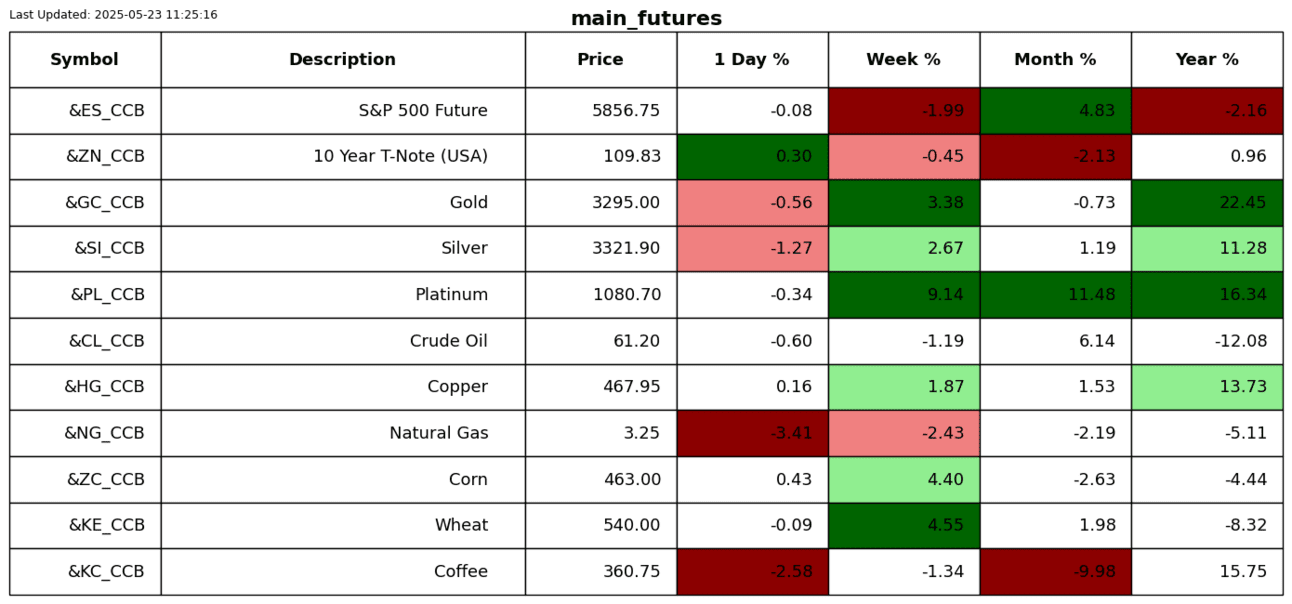Click the 1 Day % column header
The width and height of the screenshot is (1292, 604).
[752, 60]
